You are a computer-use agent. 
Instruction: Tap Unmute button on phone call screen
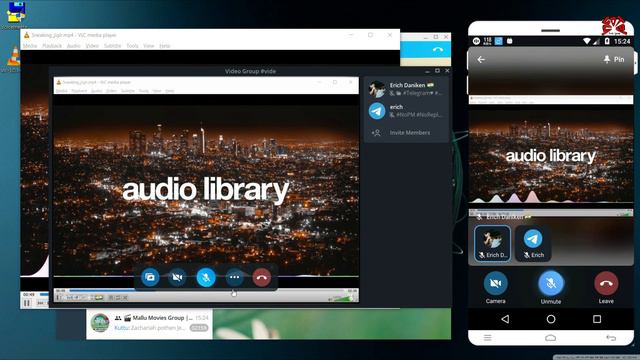tap(551, 287)
